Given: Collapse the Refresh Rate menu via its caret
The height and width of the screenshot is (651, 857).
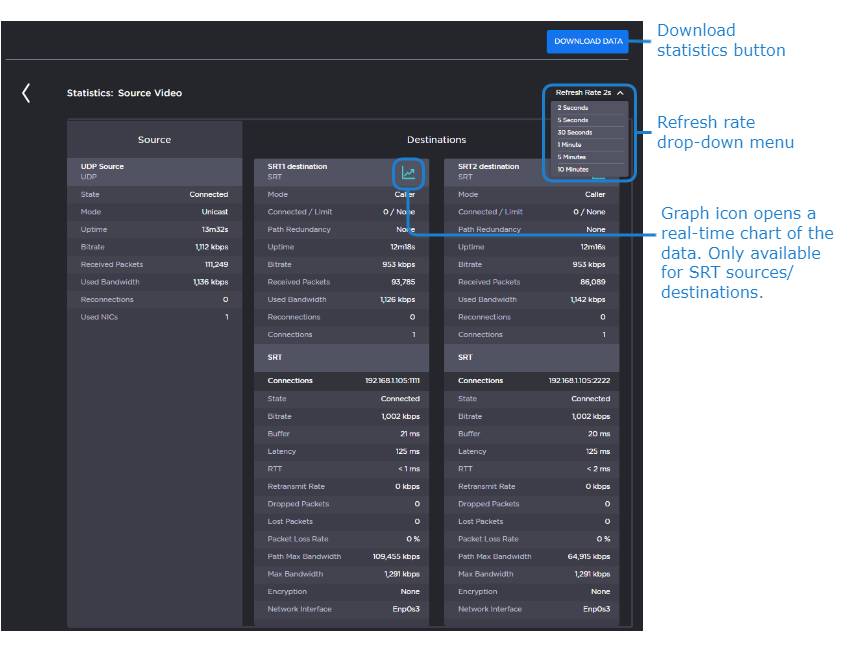Looking at the screenshot, I should click(620, 92).
